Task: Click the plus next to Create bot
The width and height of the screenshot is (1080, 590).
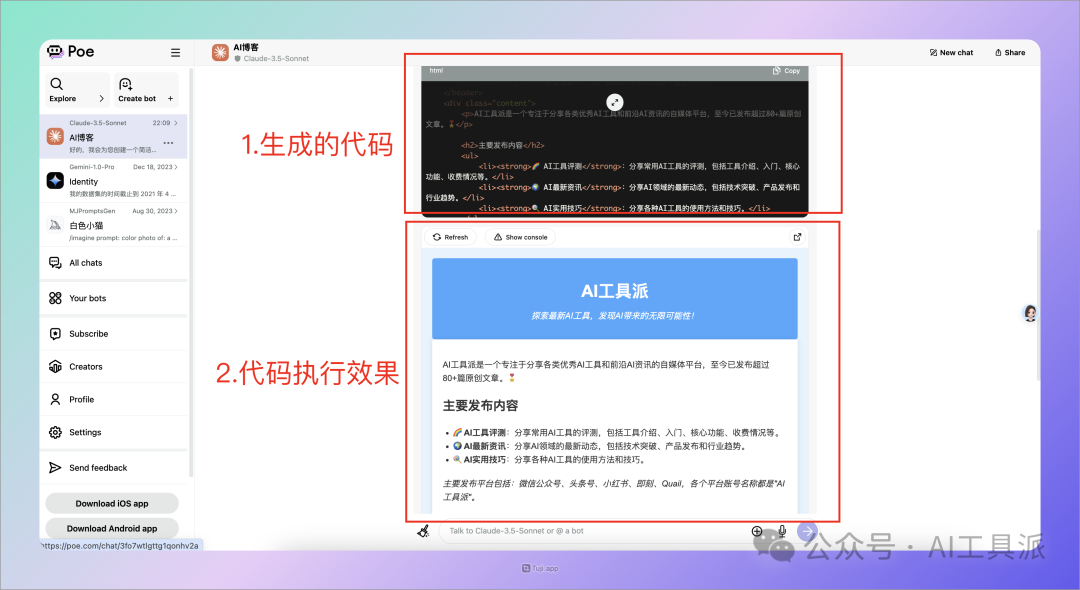Action: click(170, 98)
